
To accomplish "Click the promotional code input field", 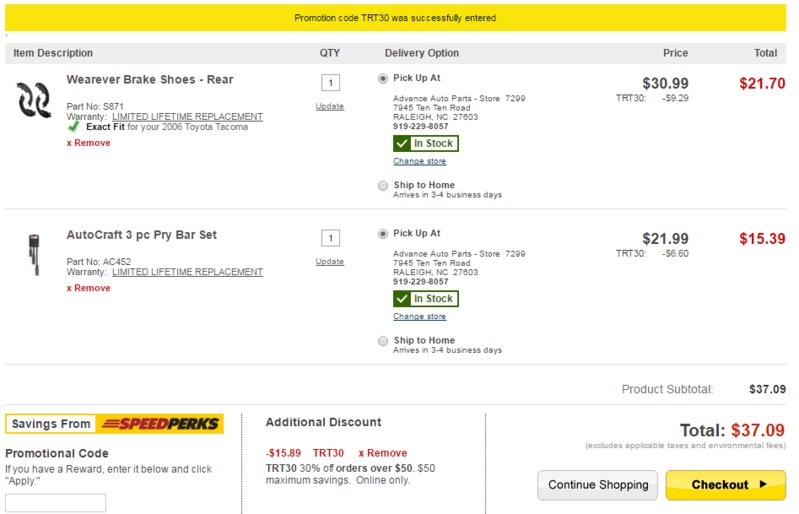I will click(x=56, y=503).
